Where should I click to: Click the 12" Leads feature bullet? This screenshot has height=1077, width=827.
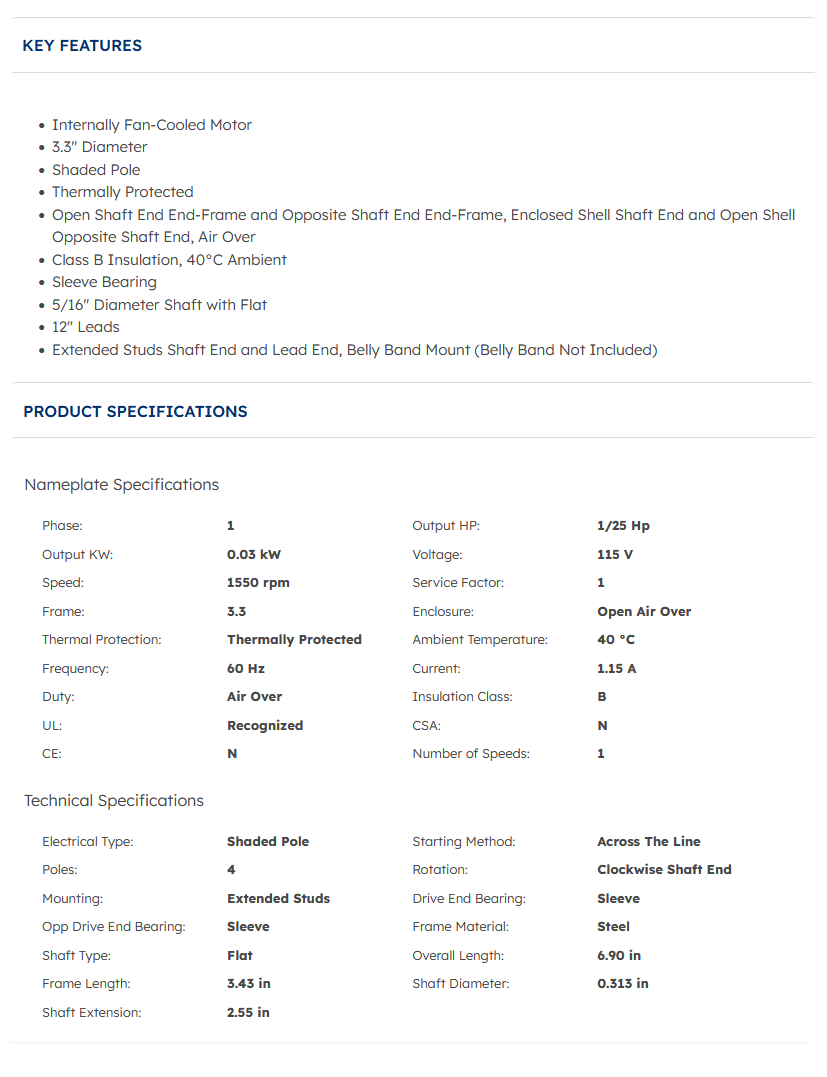pyautogui.click(x=86, y=327)
